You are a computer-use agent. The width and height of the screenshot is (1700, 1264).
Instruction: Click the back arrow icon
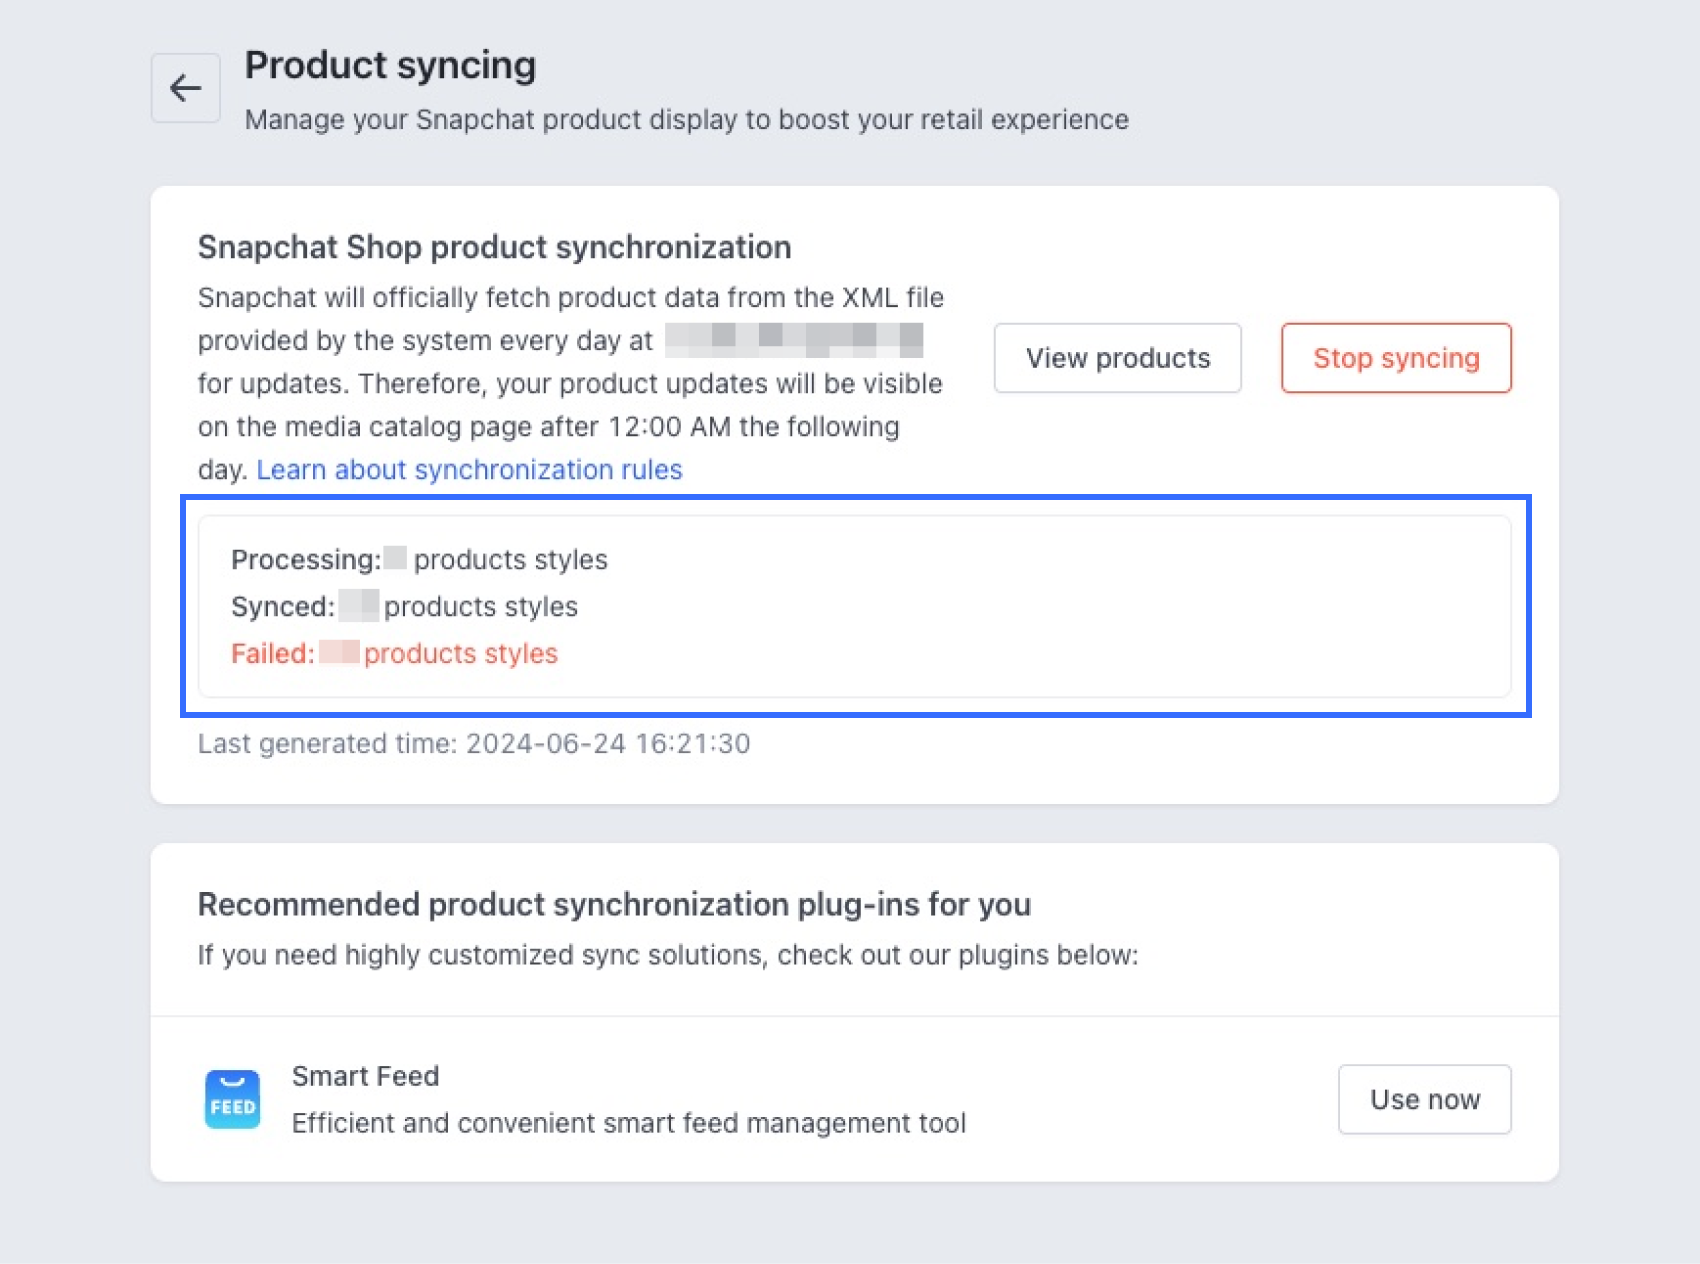point(185,88)
